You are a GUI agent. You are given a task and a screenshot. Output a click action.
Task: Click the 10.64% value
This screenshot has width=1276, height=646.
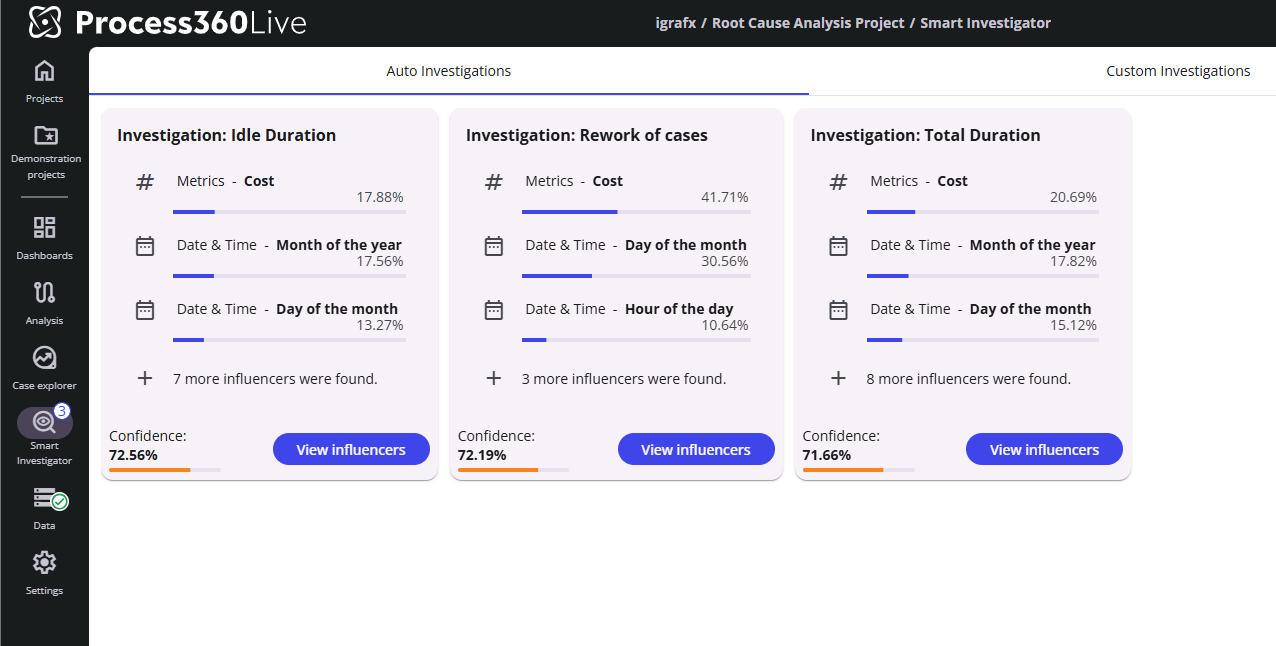pyautogui.click(x=725, y=325)
